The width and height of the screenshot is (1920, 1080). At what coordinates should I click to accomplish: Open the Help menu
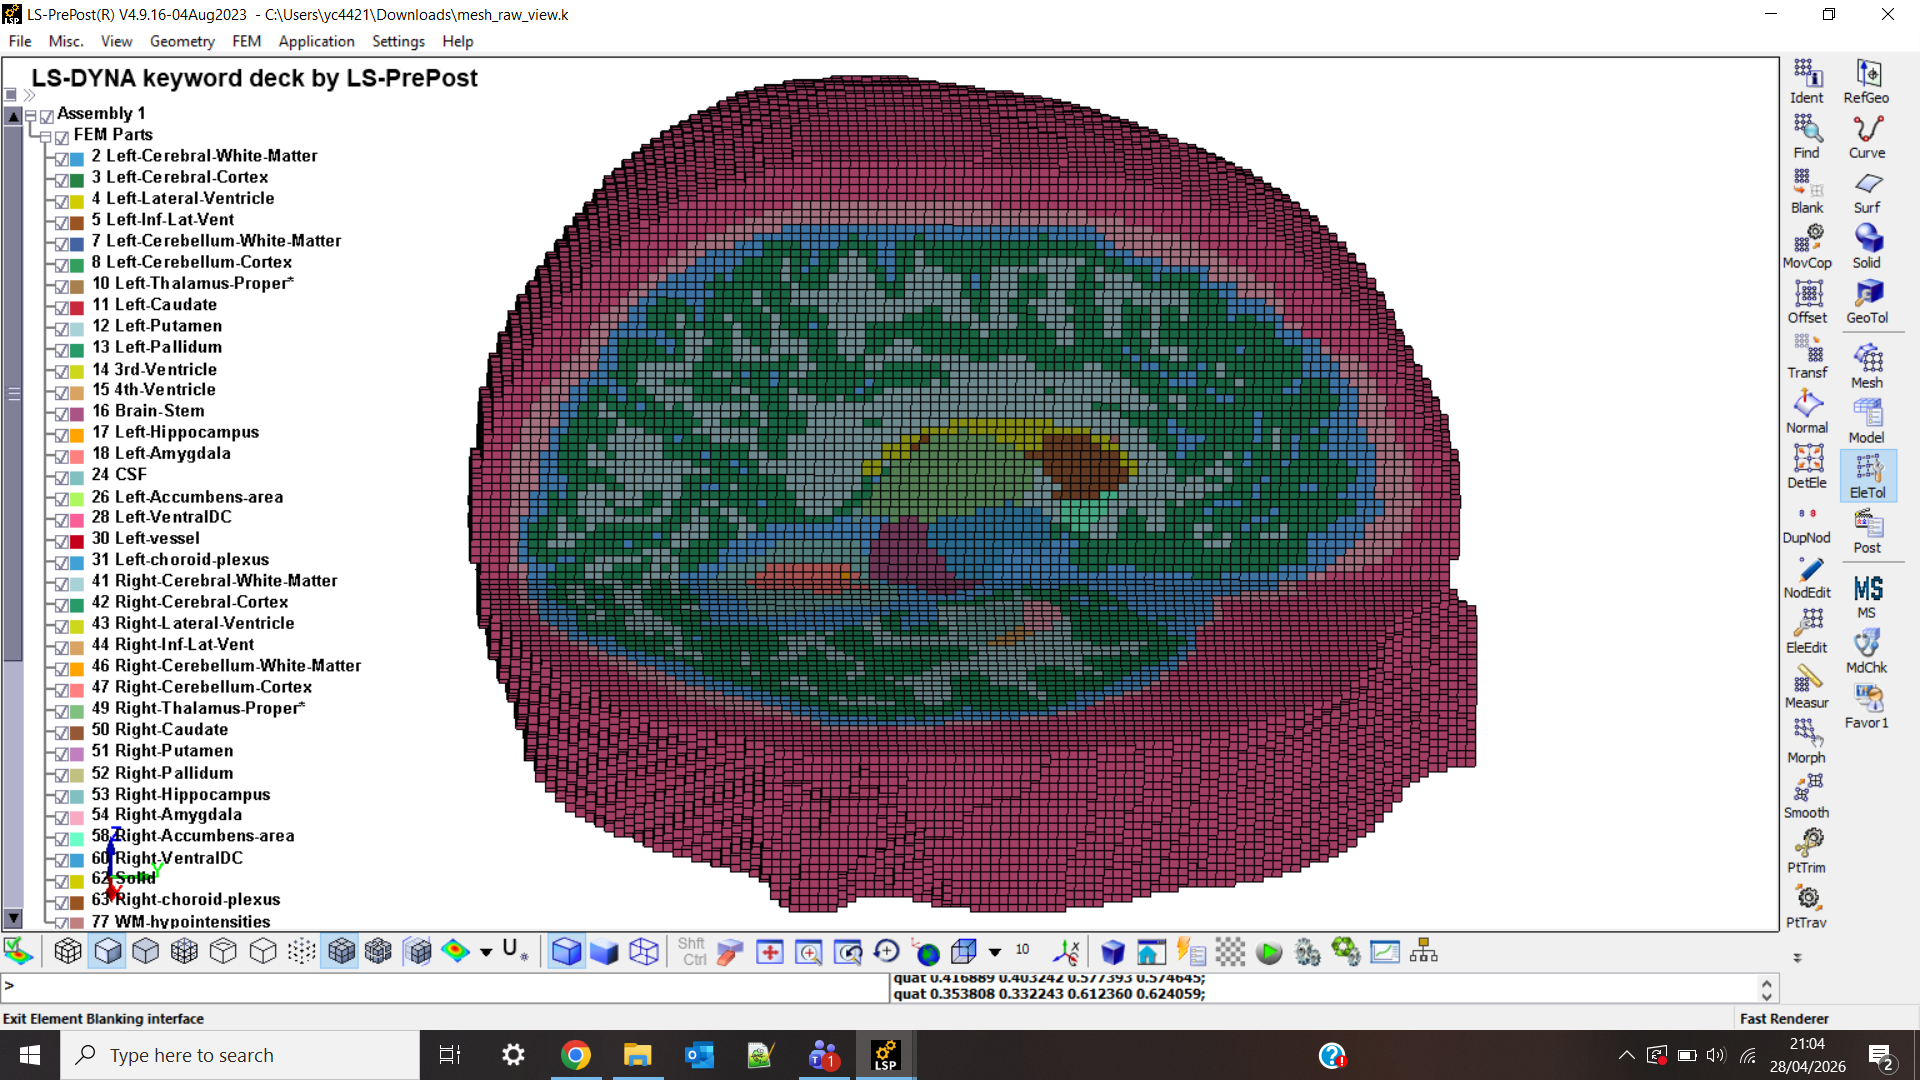(x=458, y=41)
